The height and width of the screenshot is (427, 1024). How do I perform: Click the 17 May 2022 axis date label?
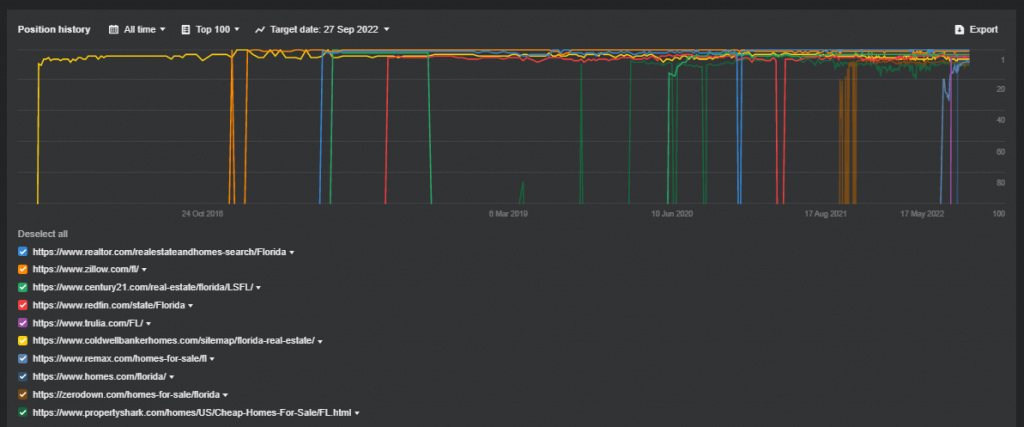922,214
